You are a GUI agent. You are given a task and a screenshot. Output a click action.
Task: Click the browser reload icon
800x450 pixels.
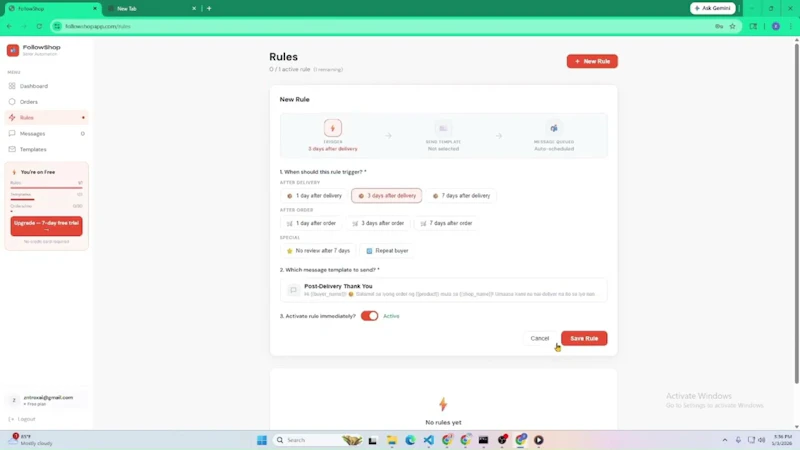point(39,27)
